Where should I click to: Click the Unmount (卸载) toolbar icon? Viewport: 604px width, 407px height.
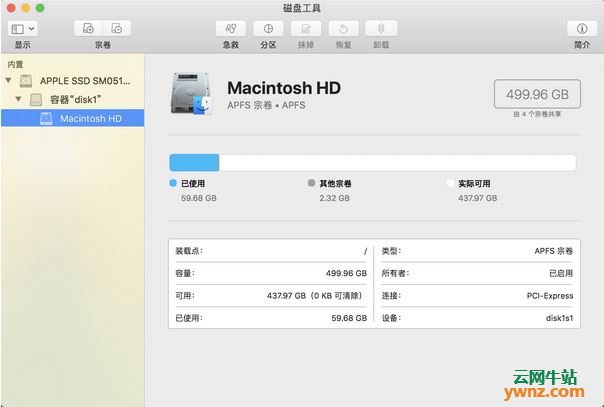click(x=381, y=28)
